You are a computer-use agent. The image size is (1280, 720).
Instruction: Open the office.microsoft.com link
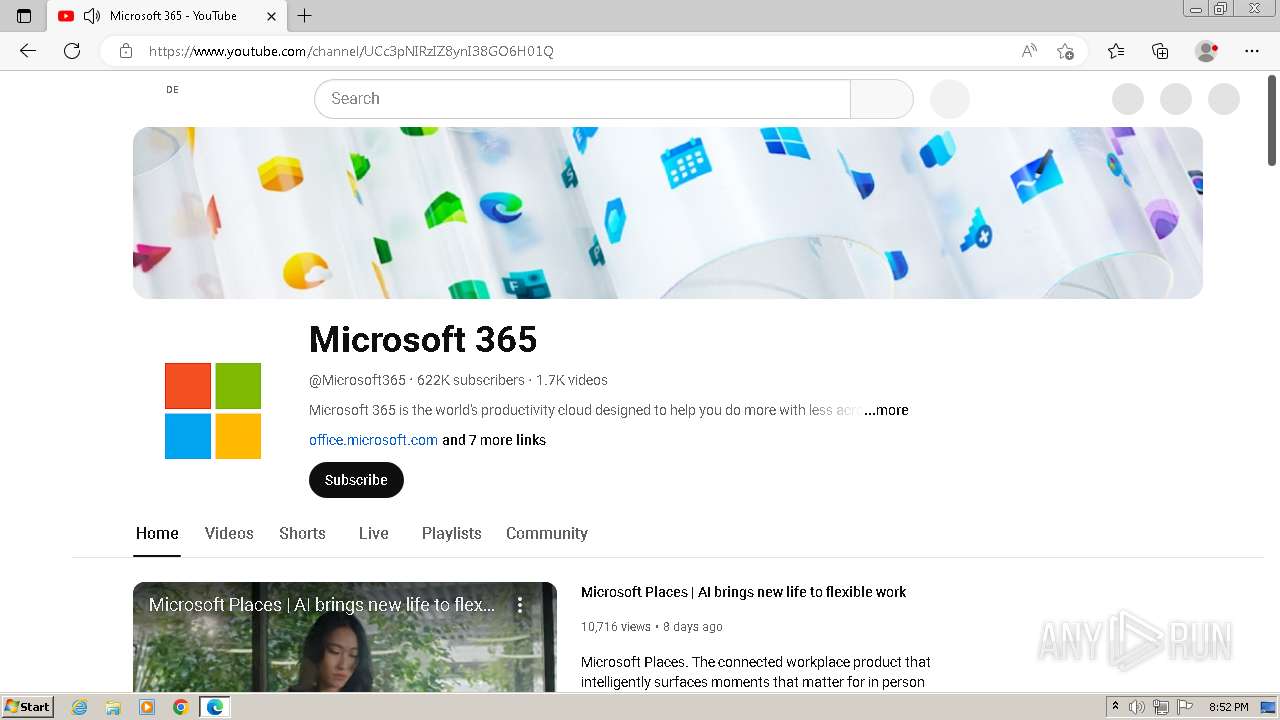(373, 440)
